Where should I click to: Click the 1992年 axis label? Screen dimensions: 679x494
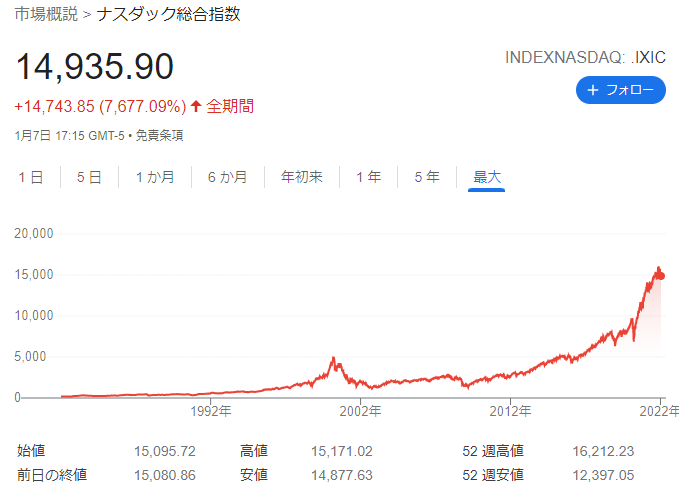[x=211, y=411]
